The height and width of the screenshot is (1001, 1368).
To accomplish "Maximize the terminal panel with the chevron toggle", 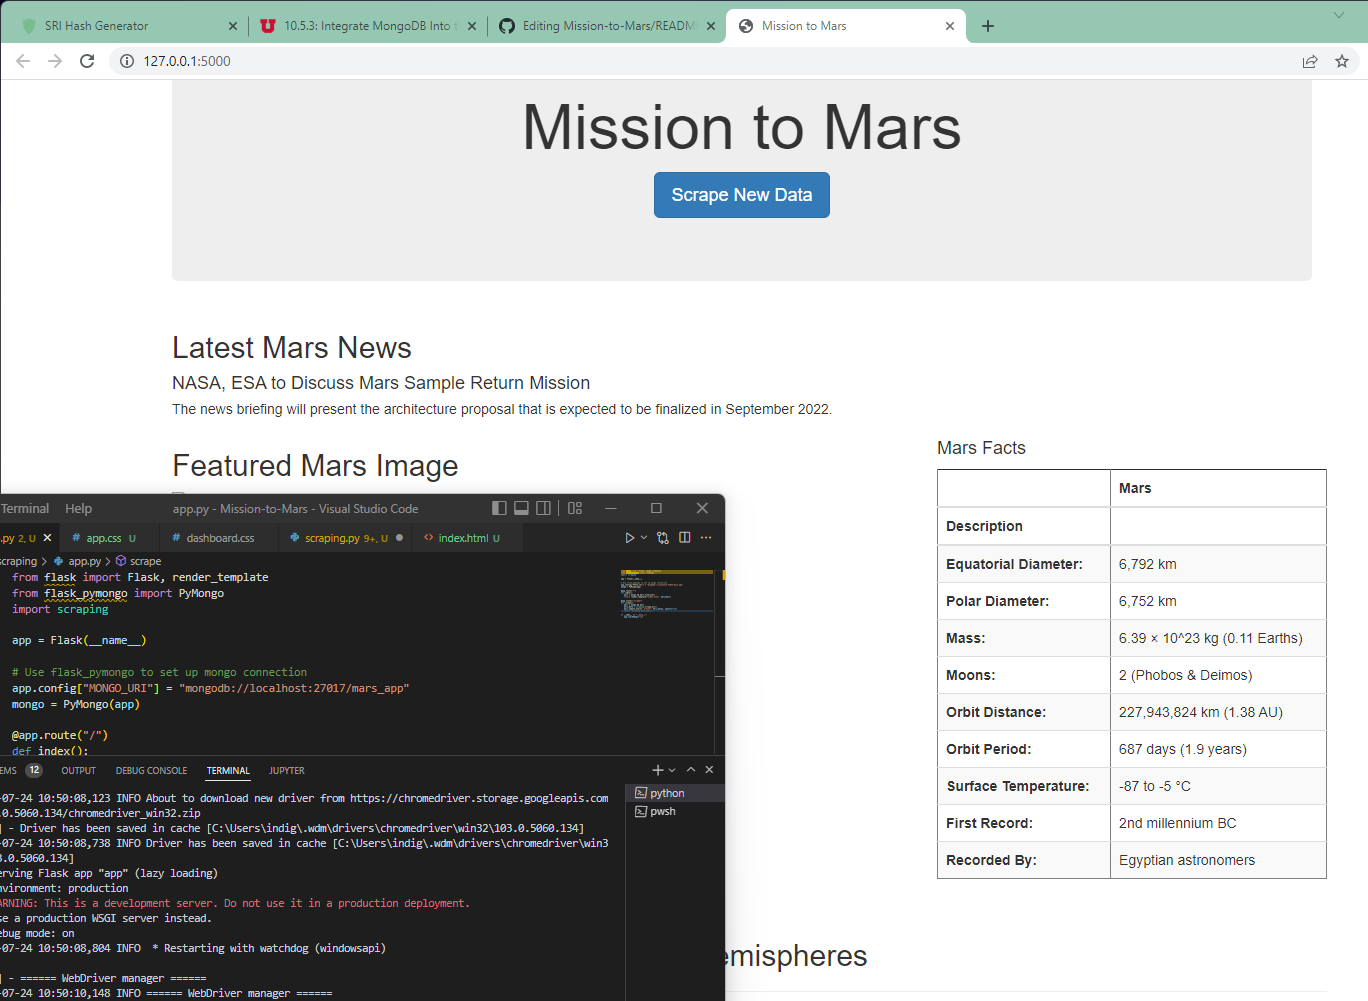I will coord(690,770).
